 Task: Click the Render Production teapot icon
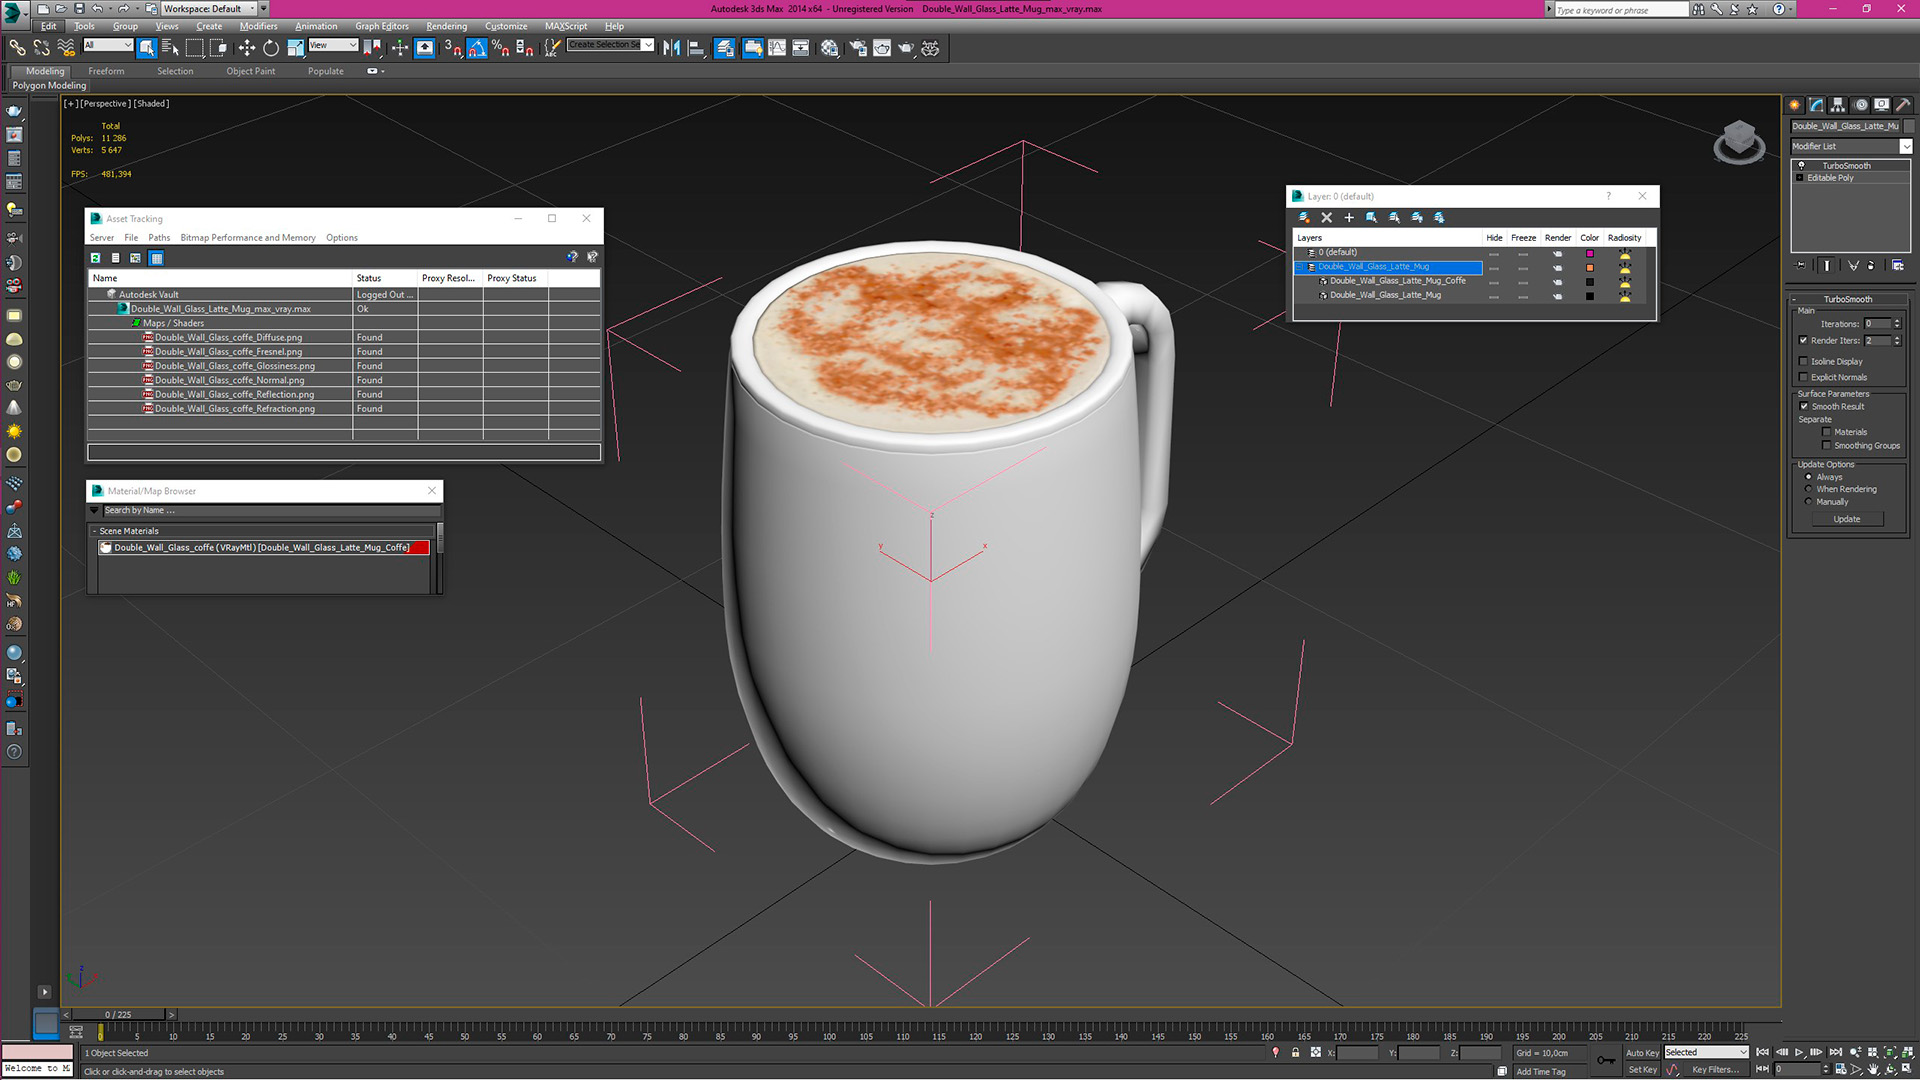tap(906, 48)
